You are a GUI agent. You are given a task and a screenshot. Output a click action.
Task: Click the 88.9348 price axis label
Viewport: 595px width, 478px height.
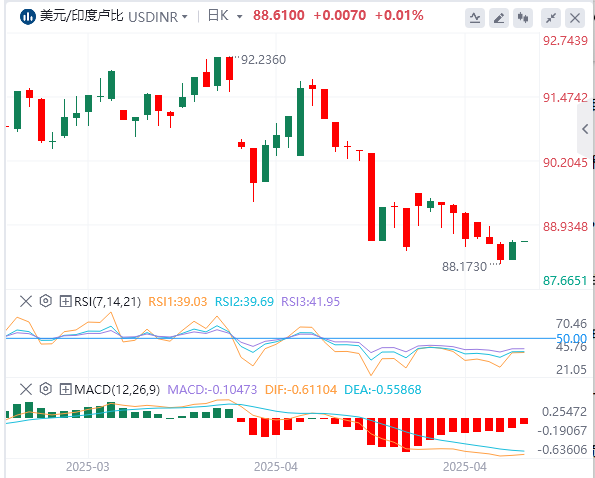tap(565, 227)
